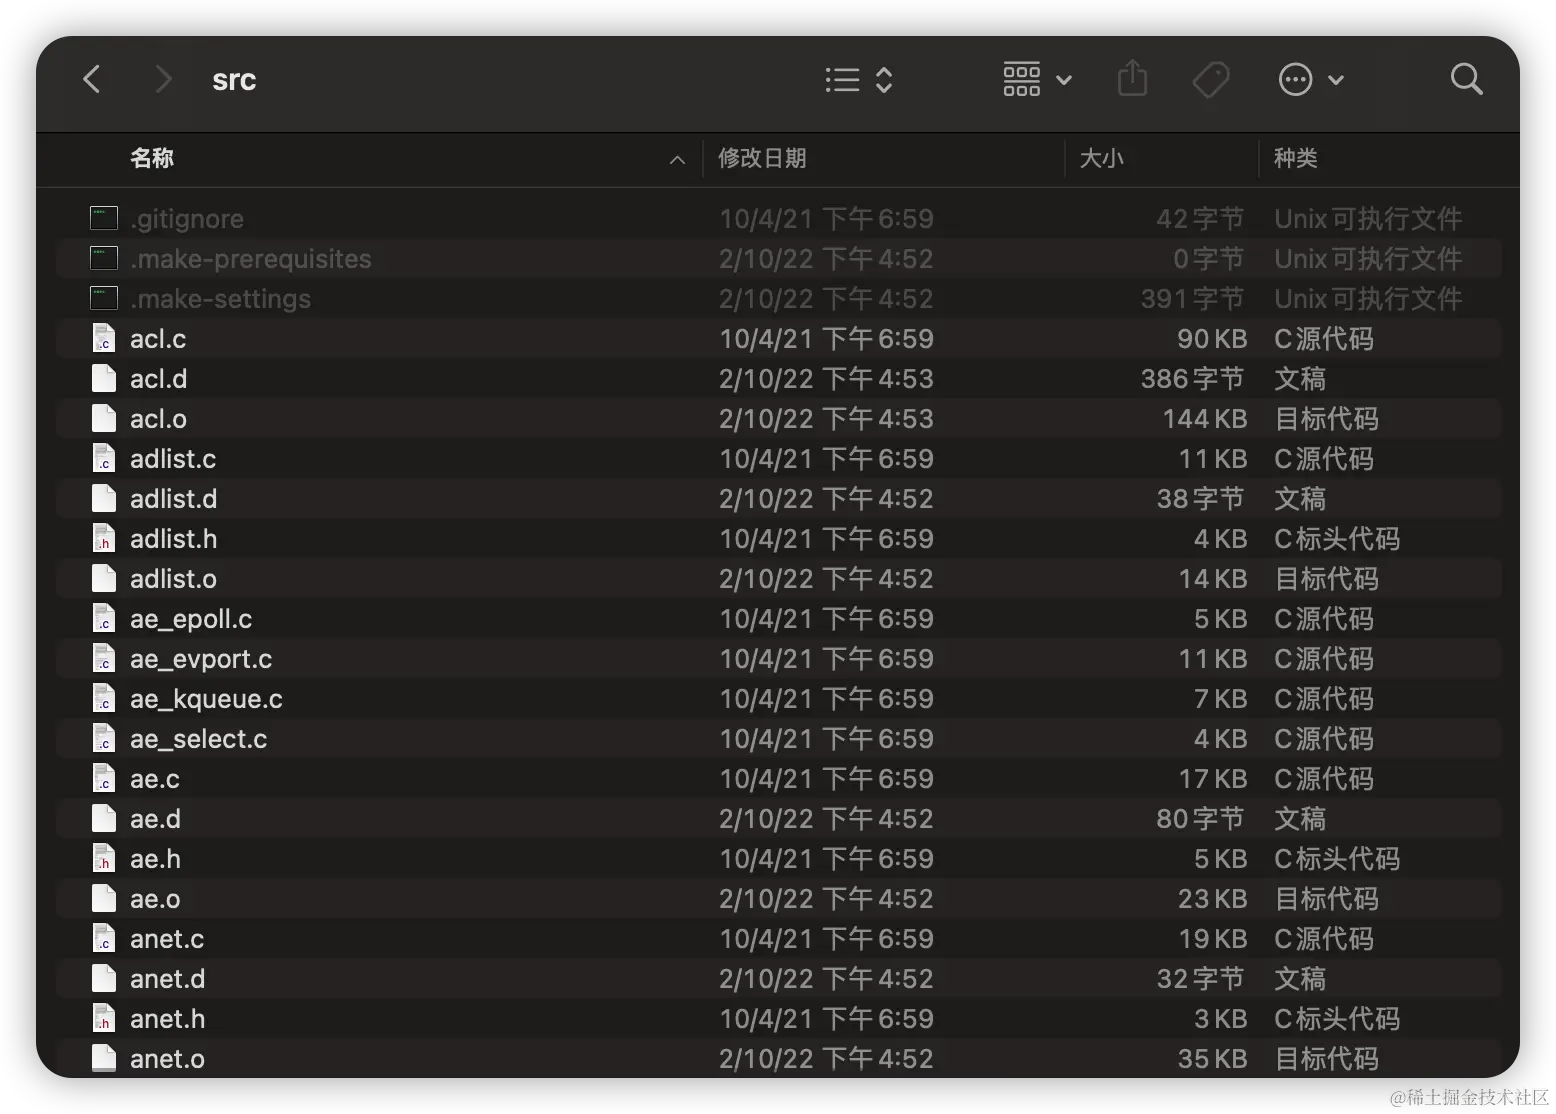This screenshot has height=1114, width=1556.
Task: Click the src folder title
Action: 234,80
